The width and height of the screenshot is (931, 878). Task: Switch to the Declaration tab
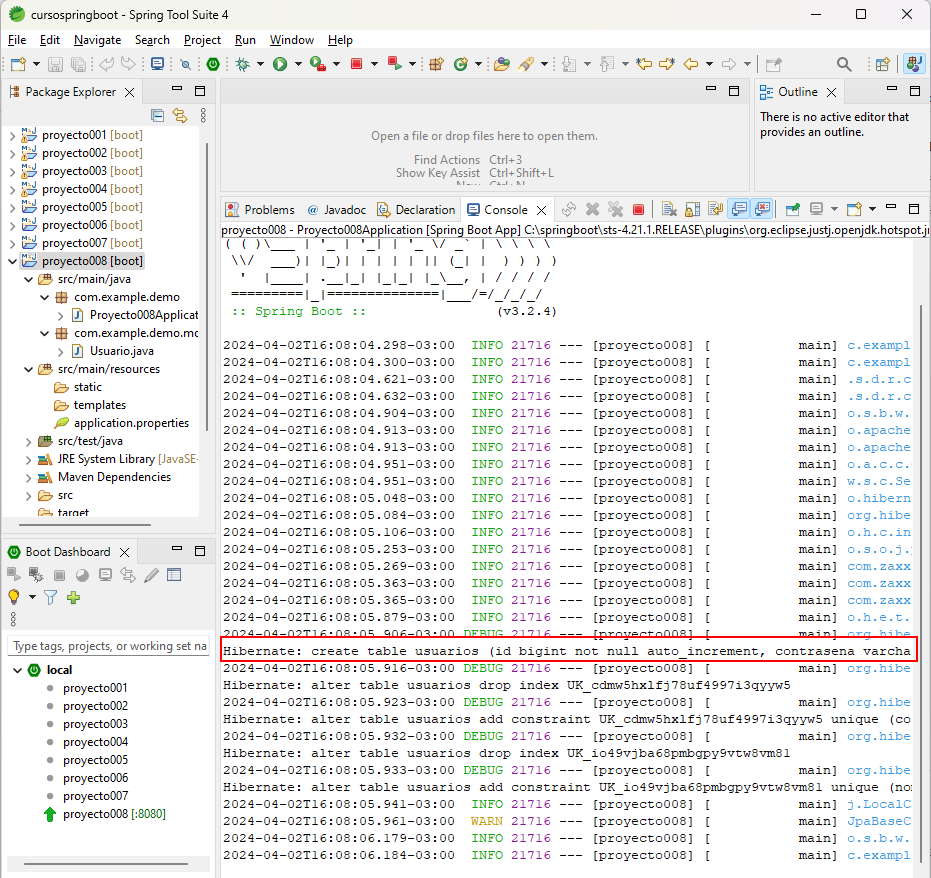tap(417, 210)
